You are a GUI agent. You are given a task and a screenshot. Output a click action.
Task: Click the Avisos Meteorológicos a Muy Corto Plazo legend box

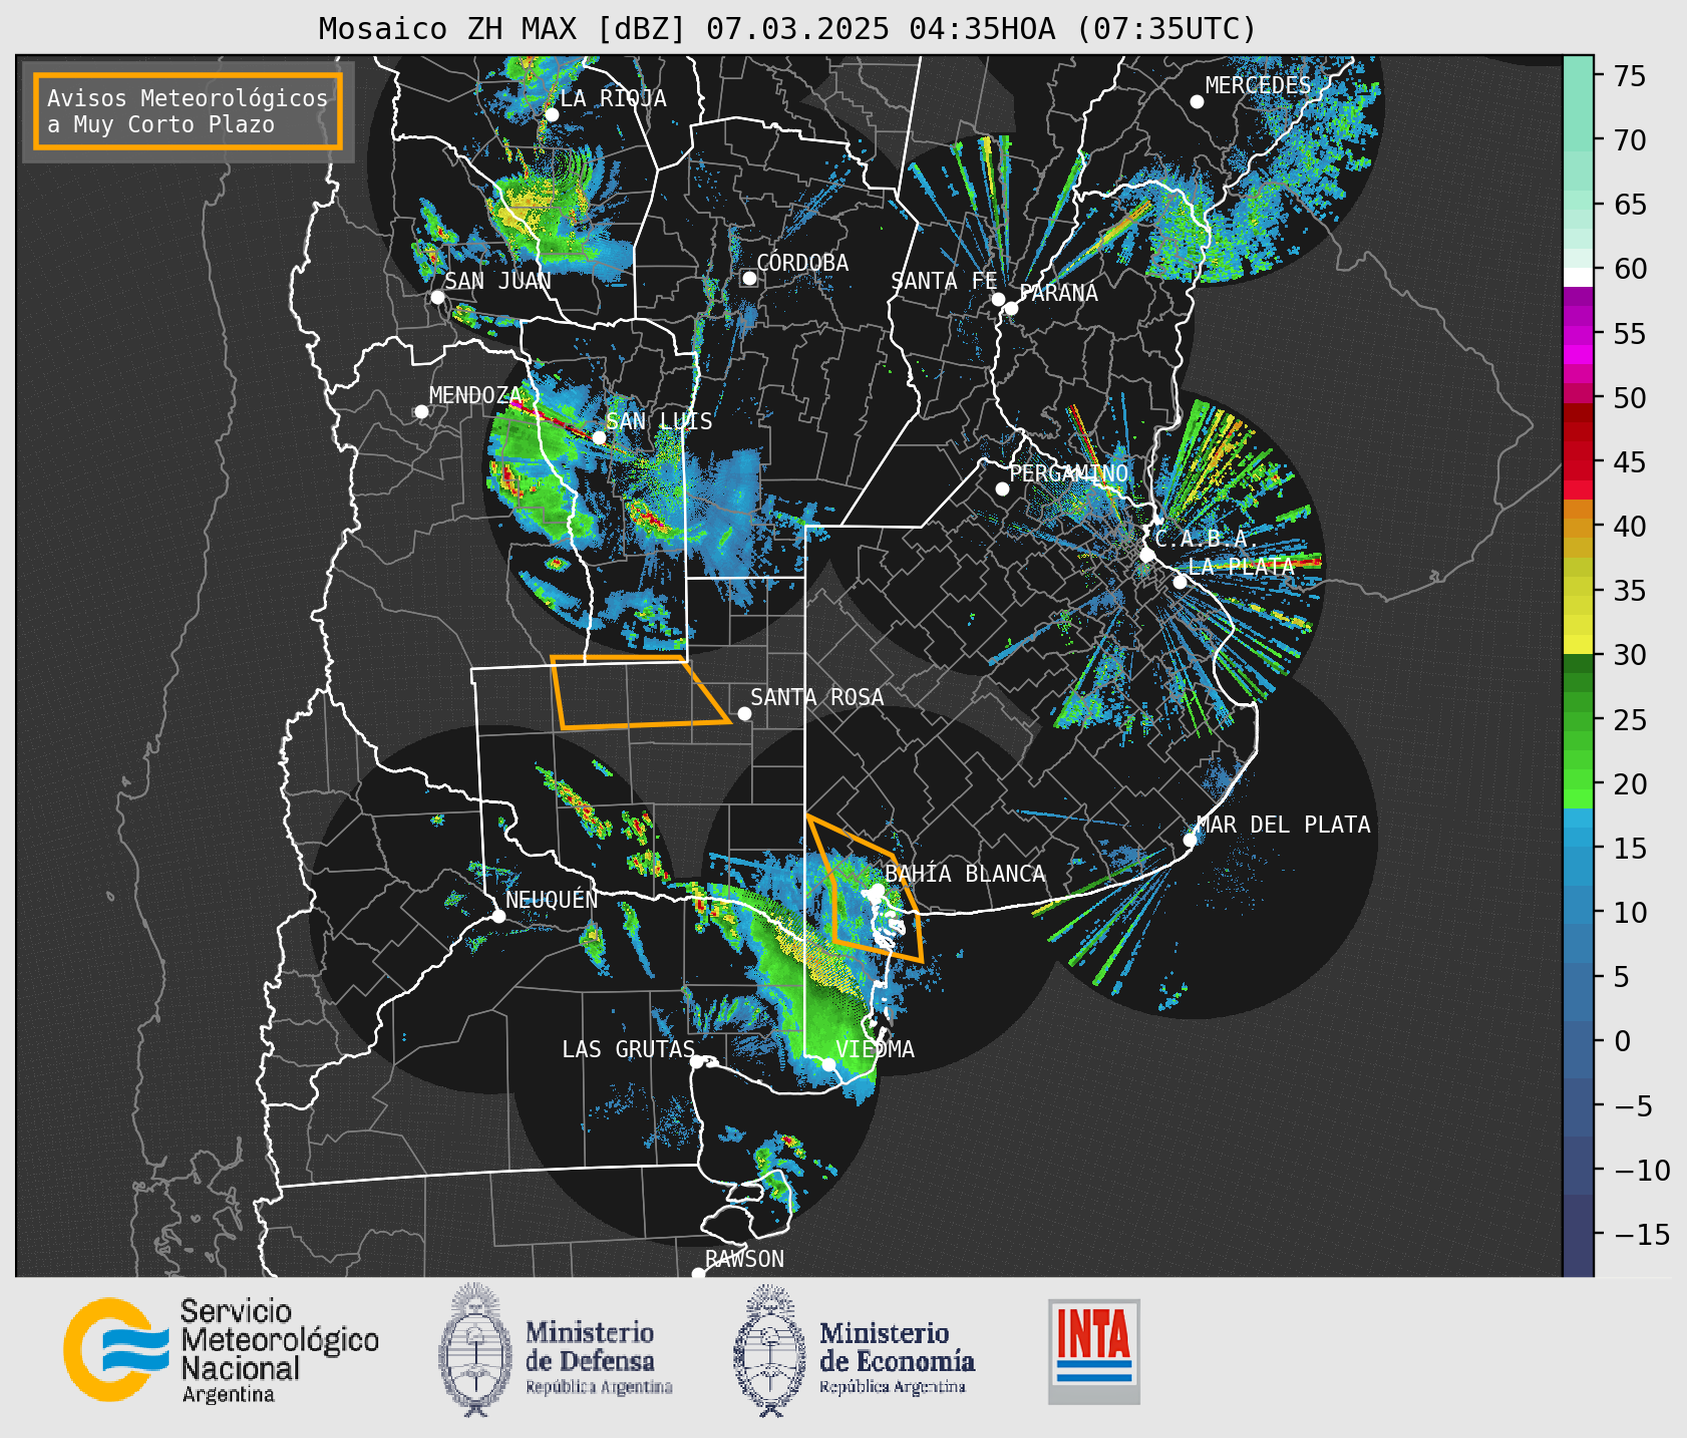pyautogui.click(x=188, y=111)
